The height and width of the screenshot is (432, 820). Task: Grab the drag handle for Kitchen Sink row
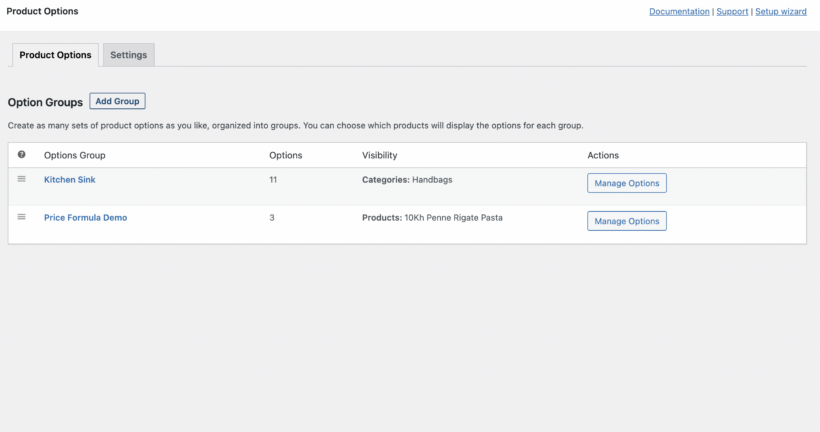pos(22,179)
